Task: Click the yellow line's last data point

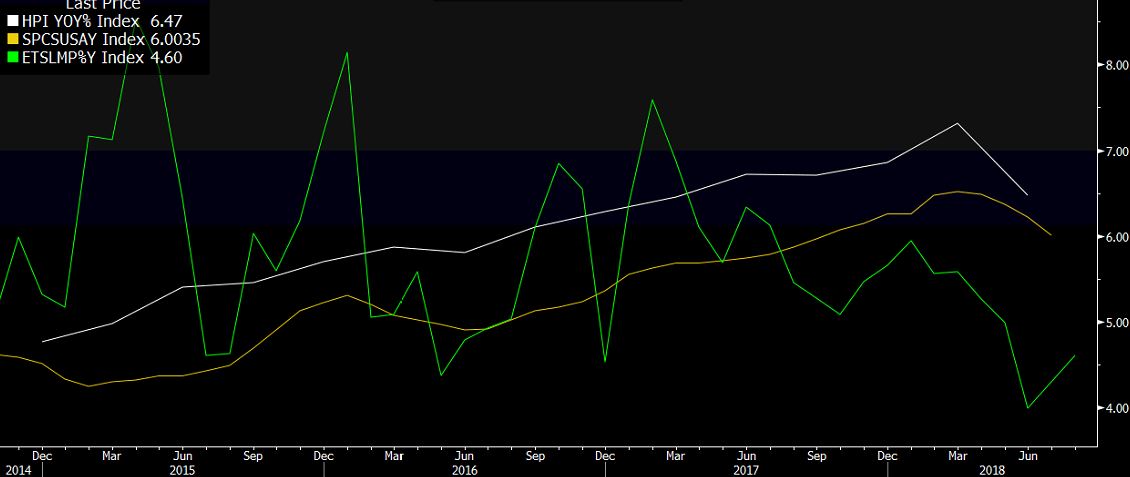Action: pos(1051,235)
